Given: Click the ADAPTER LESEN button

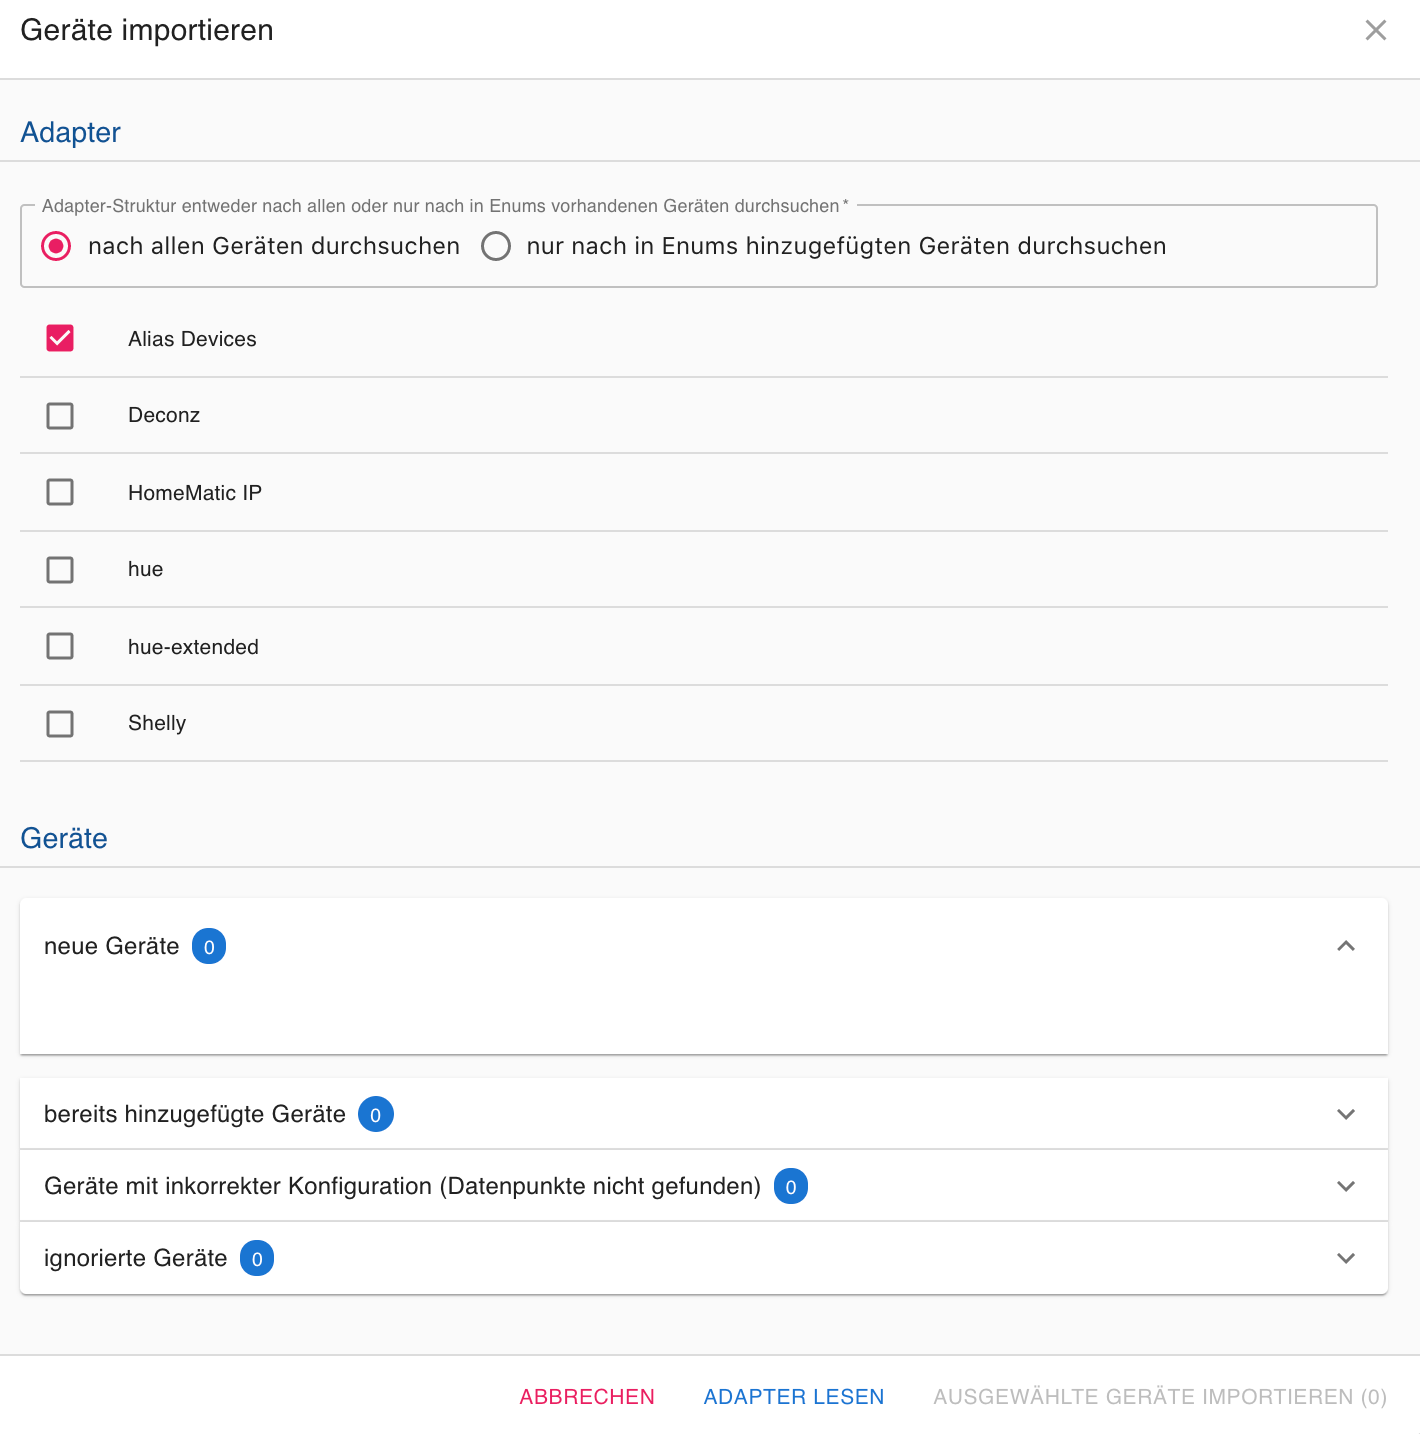Looking at the screenshot, I should coord(794,1397).
